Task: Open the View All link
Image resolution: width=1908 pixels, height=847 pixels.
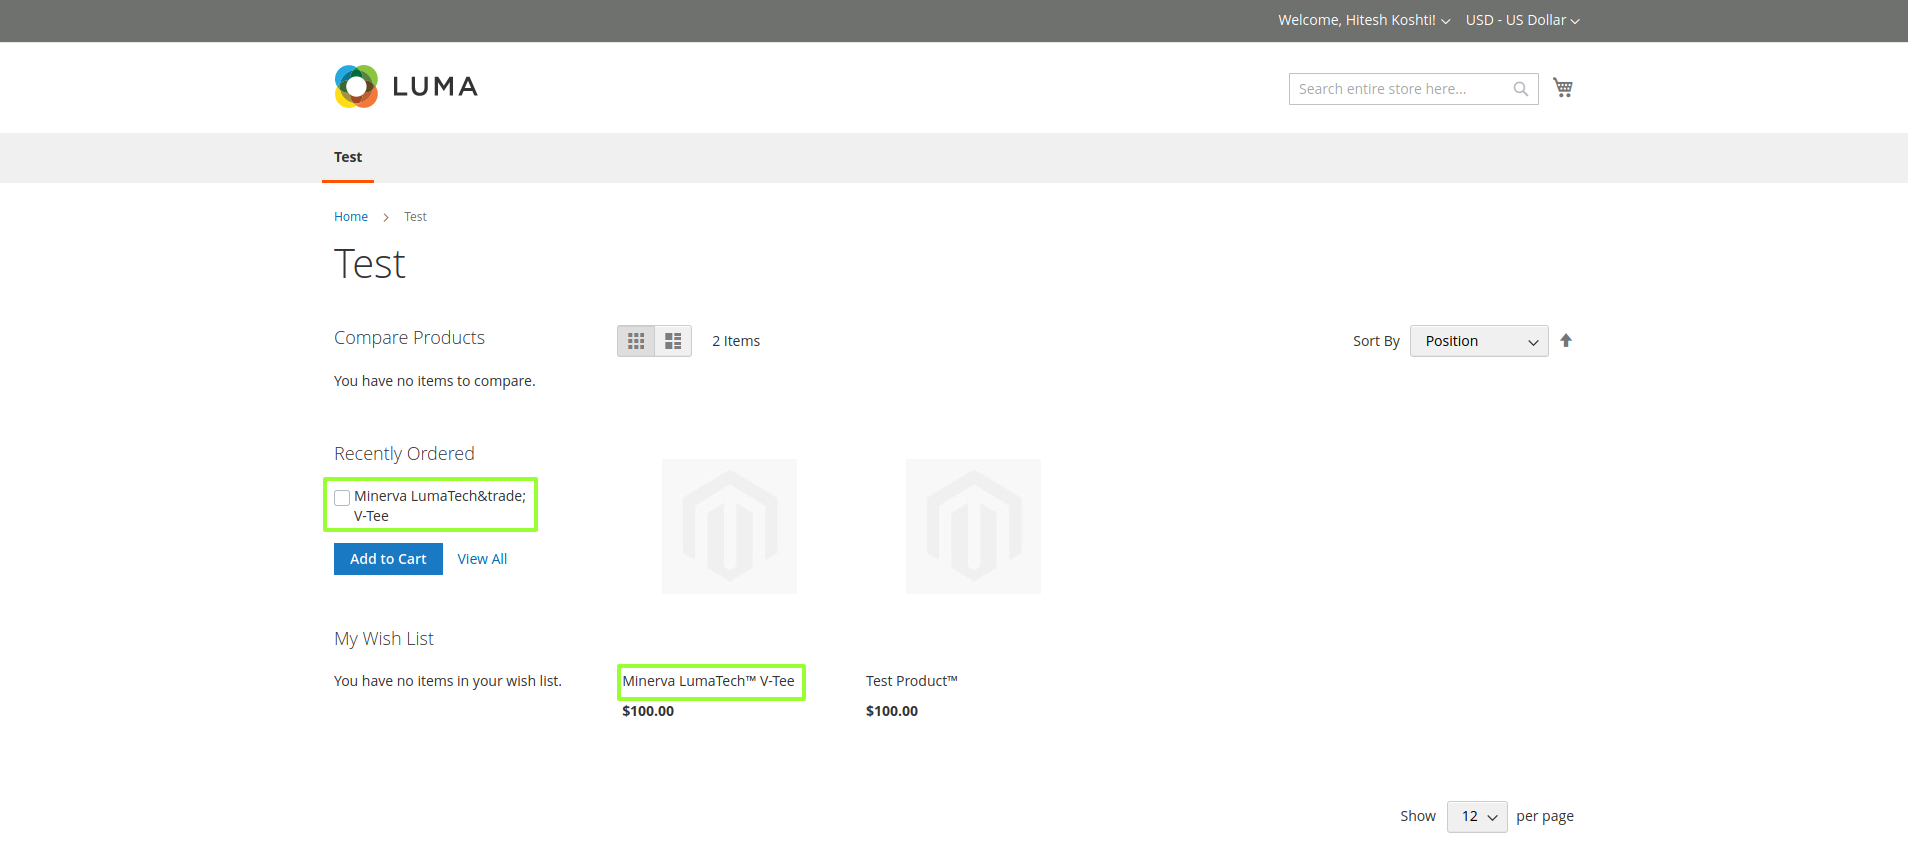Action: (x=482, y=559)
